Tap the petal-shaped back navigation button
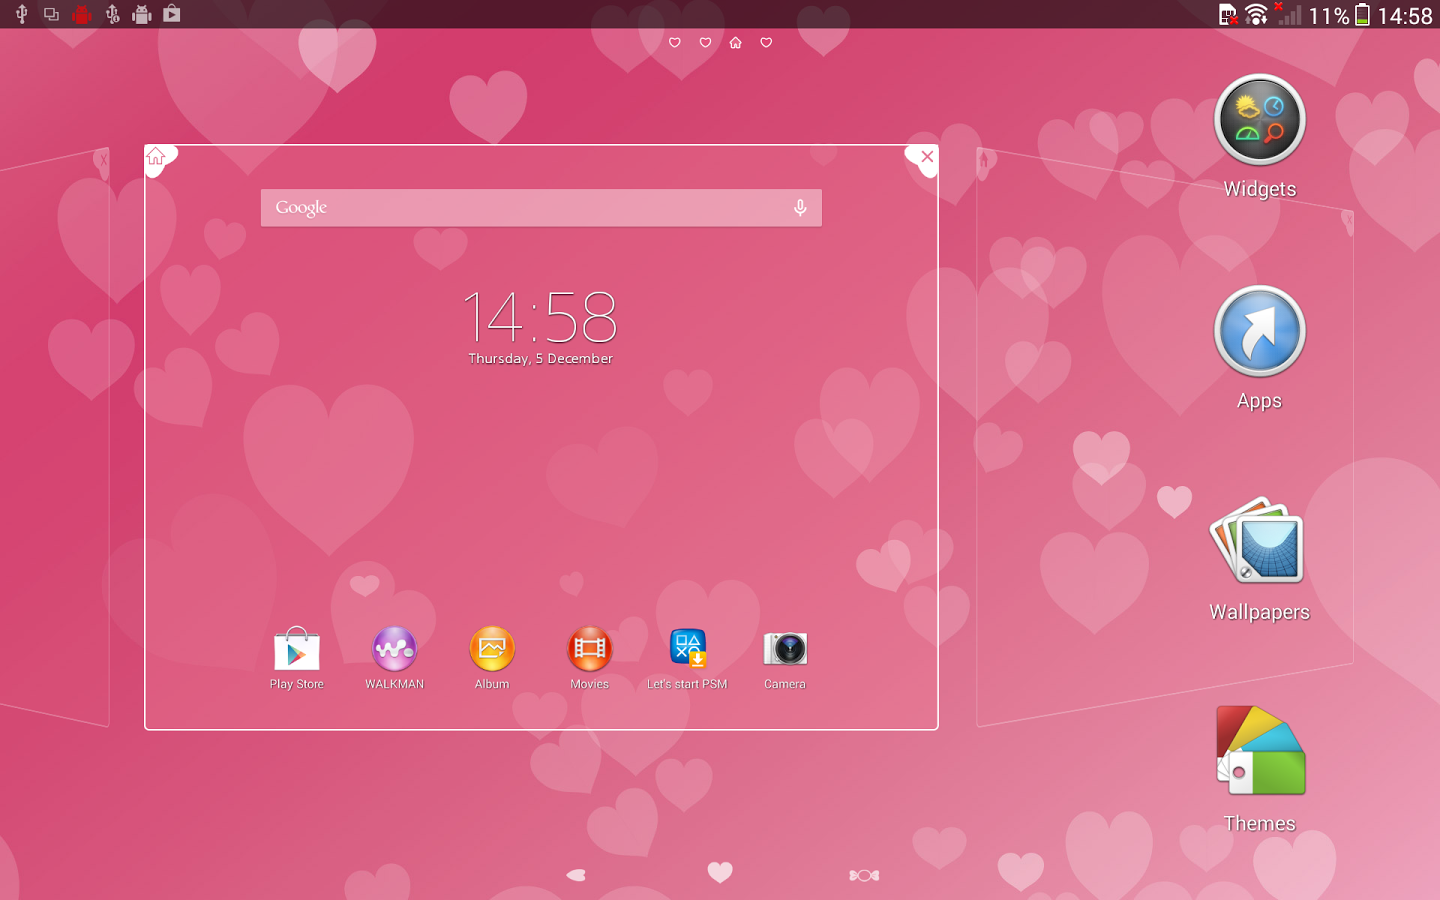This screenshot has width=1440, height=900. click(x=576, y=875)
